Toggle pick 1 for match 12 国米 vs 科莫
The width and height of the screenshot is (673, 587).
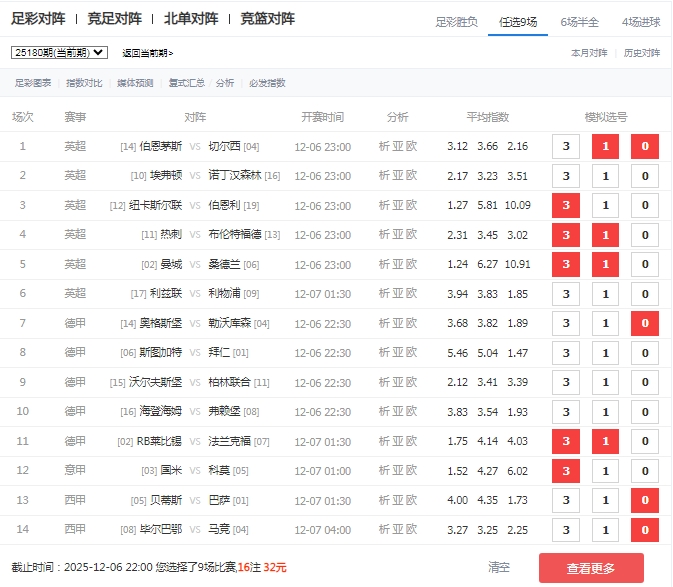pyautogui.click(x=605, y=471)
